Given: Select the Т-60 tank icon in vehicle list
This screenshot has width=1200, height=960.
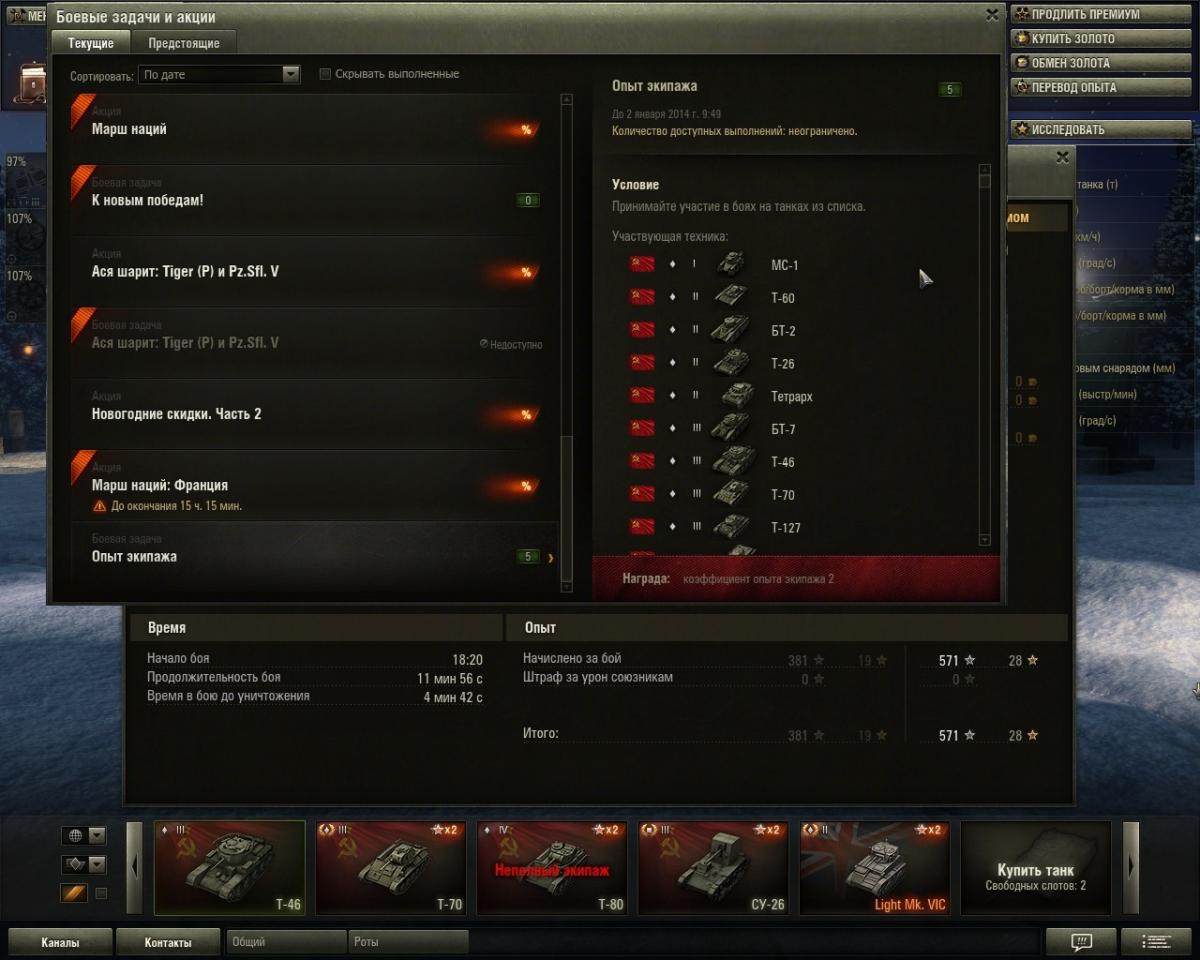Looking at the screenshot, I should click(x=731, y=297).
